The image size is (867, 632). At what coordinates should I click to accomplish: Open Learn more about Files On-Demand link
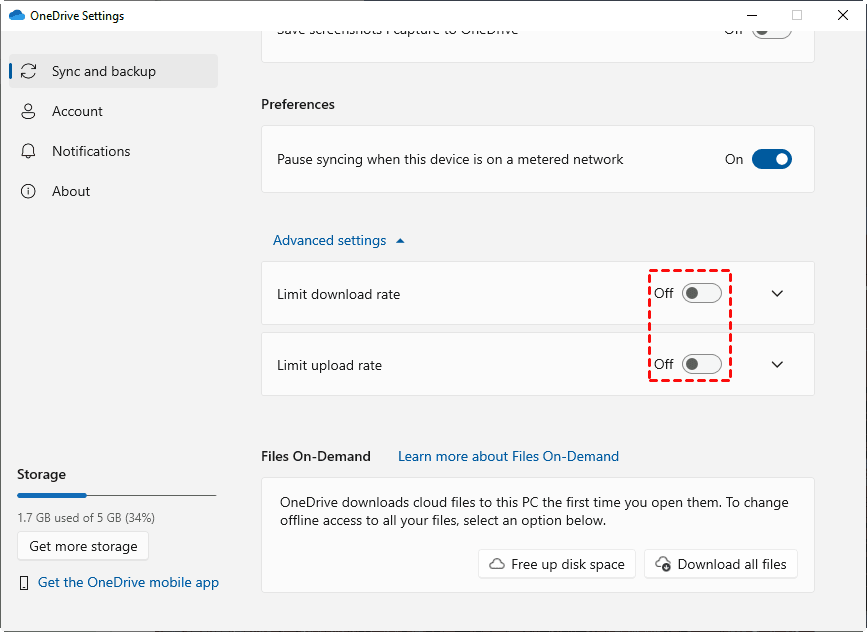(x=508, y=456)
